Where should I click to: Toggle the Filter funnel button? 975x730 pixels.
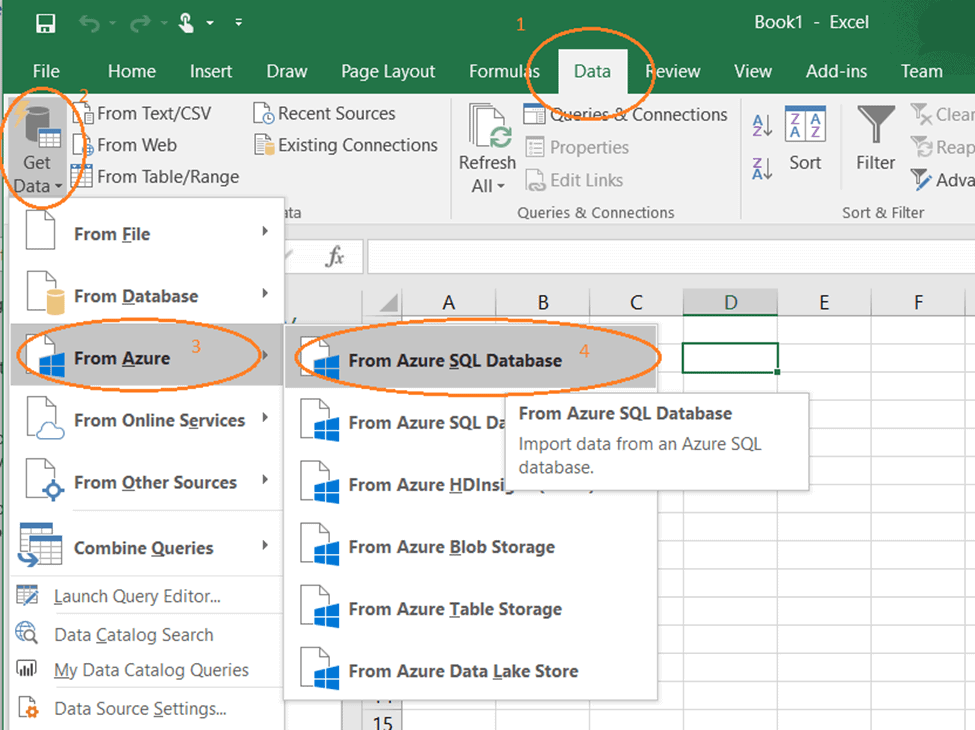click(876, 138)
